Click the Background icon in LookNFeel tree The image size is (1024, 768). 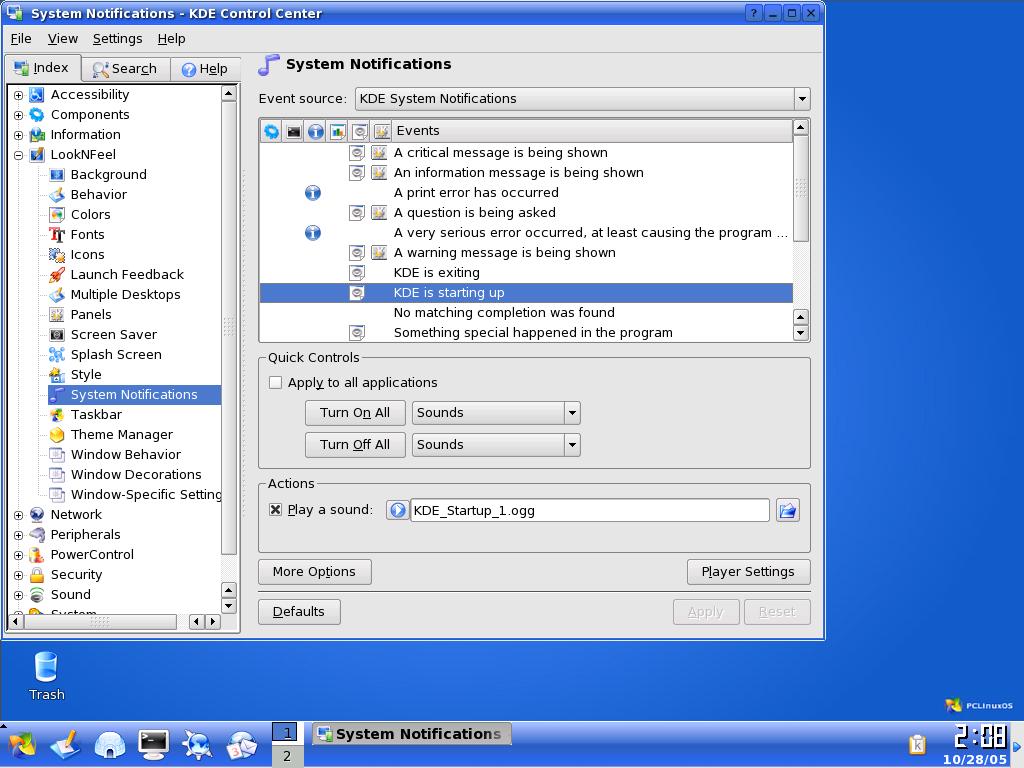[x=57, y=174]
